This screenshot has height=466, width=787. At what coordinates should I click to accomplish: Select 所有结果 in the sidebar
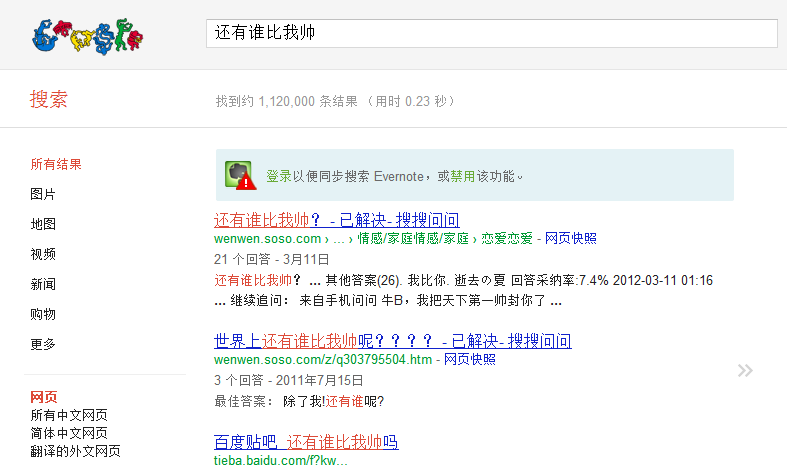(x=56, y=164)
